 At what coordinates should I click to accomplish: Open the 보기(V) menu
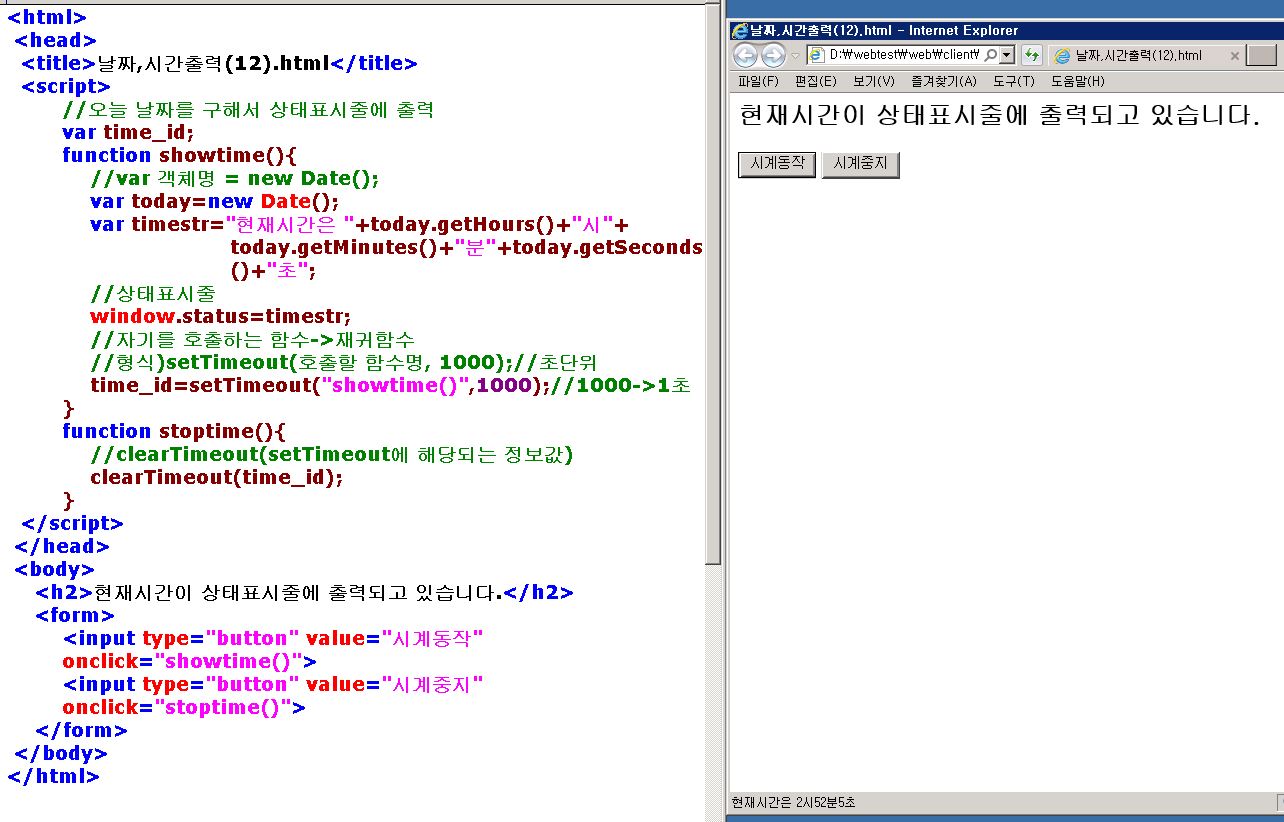[x=874, y=81]
